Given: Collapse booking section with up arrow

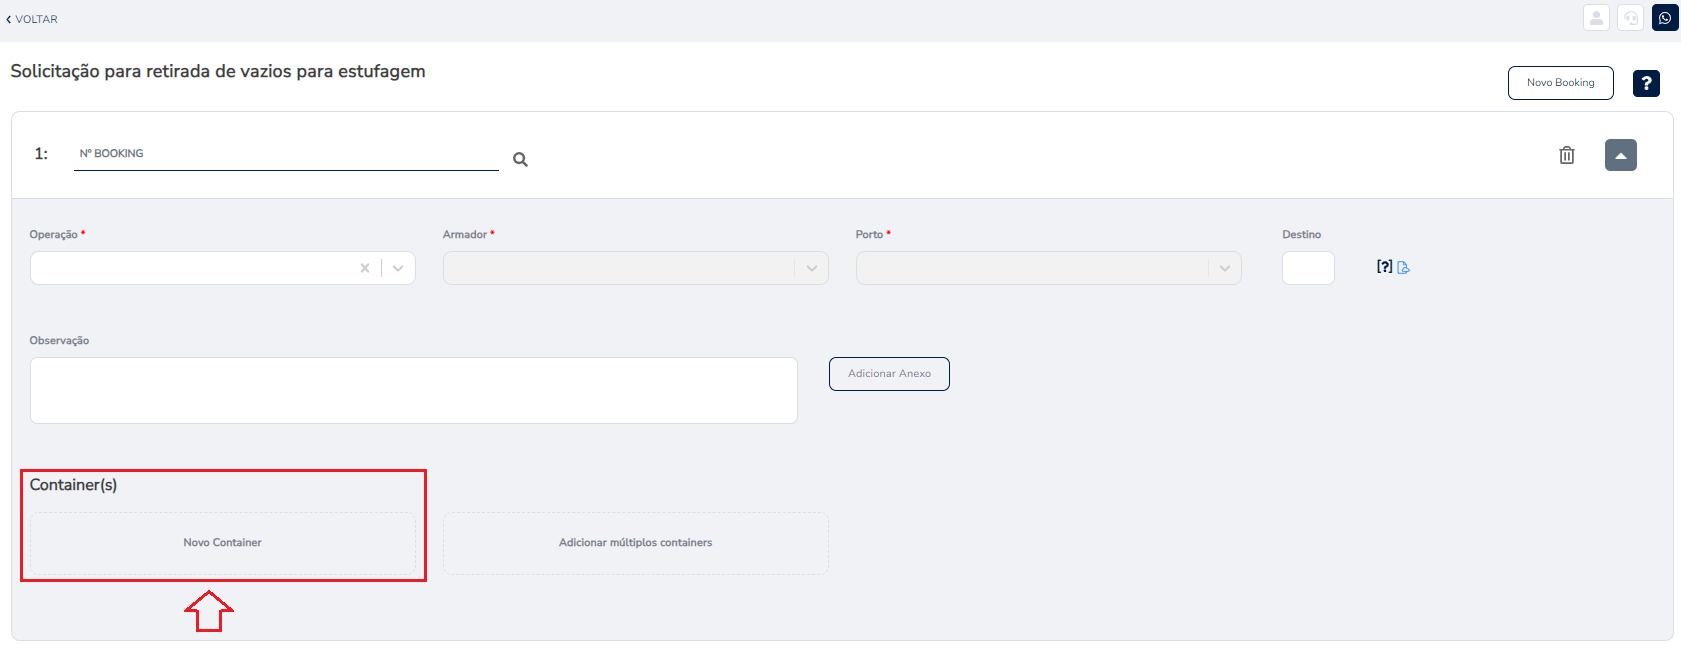Looking at the screenshot, I should 1621,155.
